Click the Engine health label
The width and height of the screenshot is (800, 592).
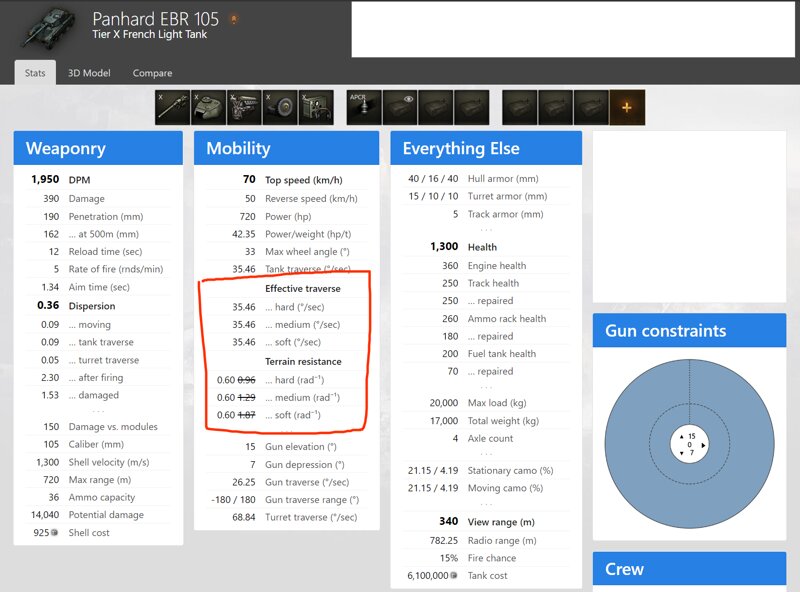click(x=496, y=266)
